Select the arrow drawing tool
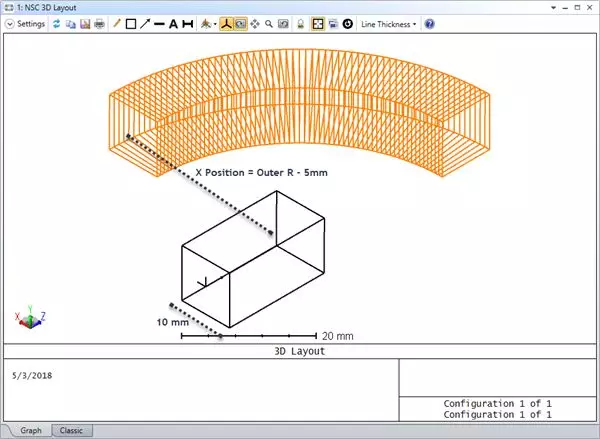Viewport: 600px width, 439px height. pos(145,23)
